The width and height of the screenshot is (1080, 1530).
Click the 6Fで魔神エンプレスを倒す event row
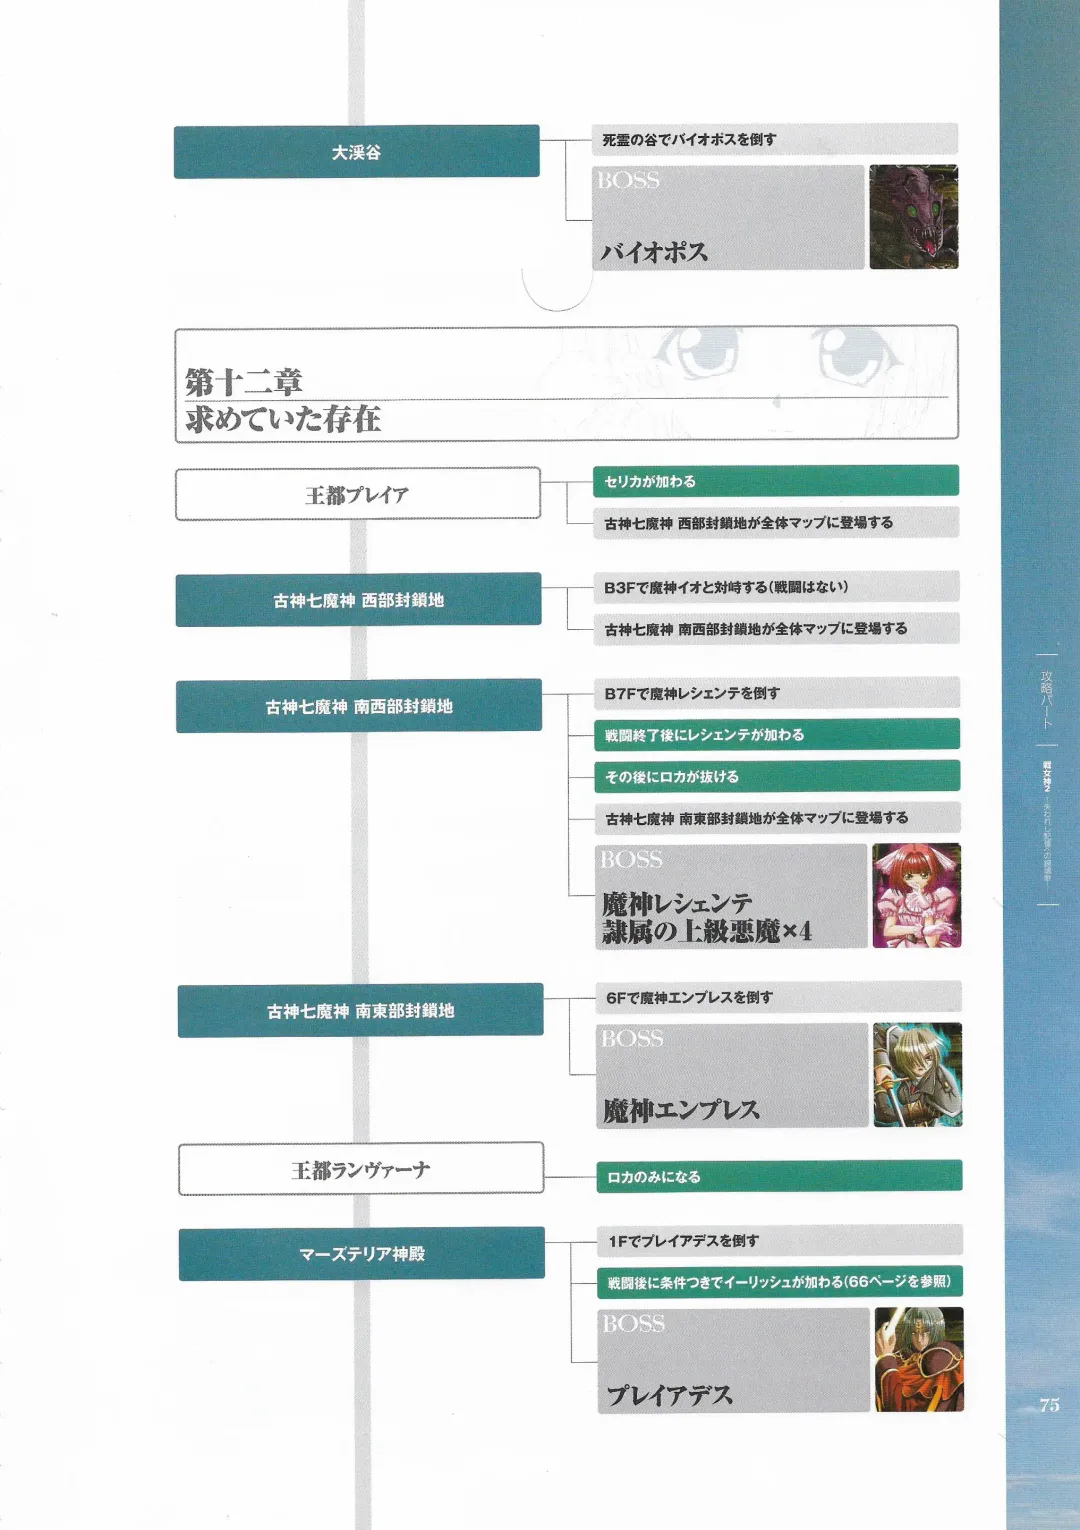click(x=778, y=997)
